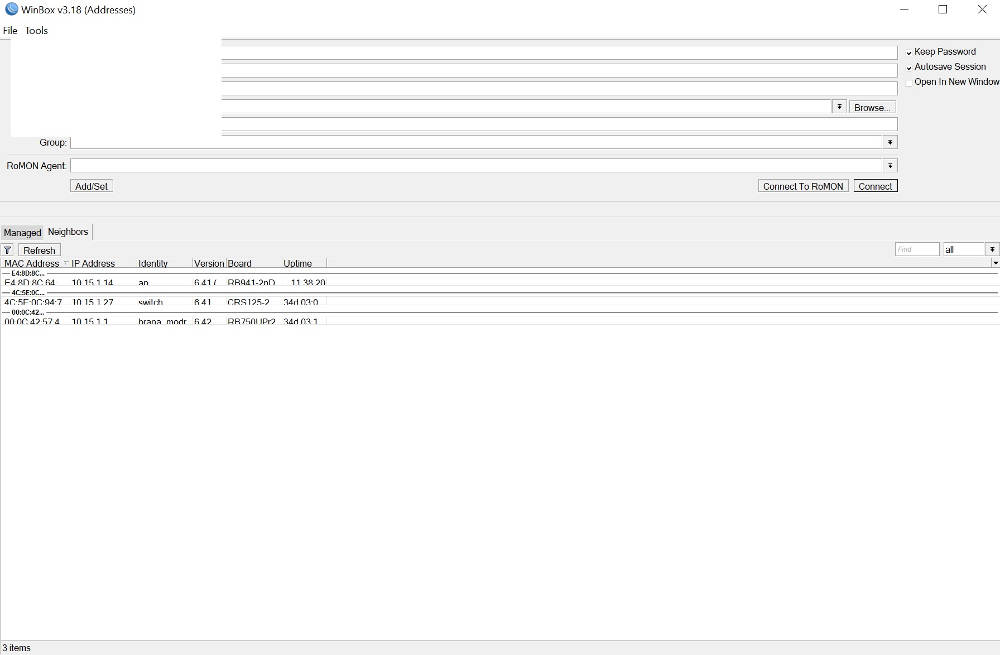Expand the RoMON Agent dropdown
Screen dimensions: 1000x655
click(890, 165)
